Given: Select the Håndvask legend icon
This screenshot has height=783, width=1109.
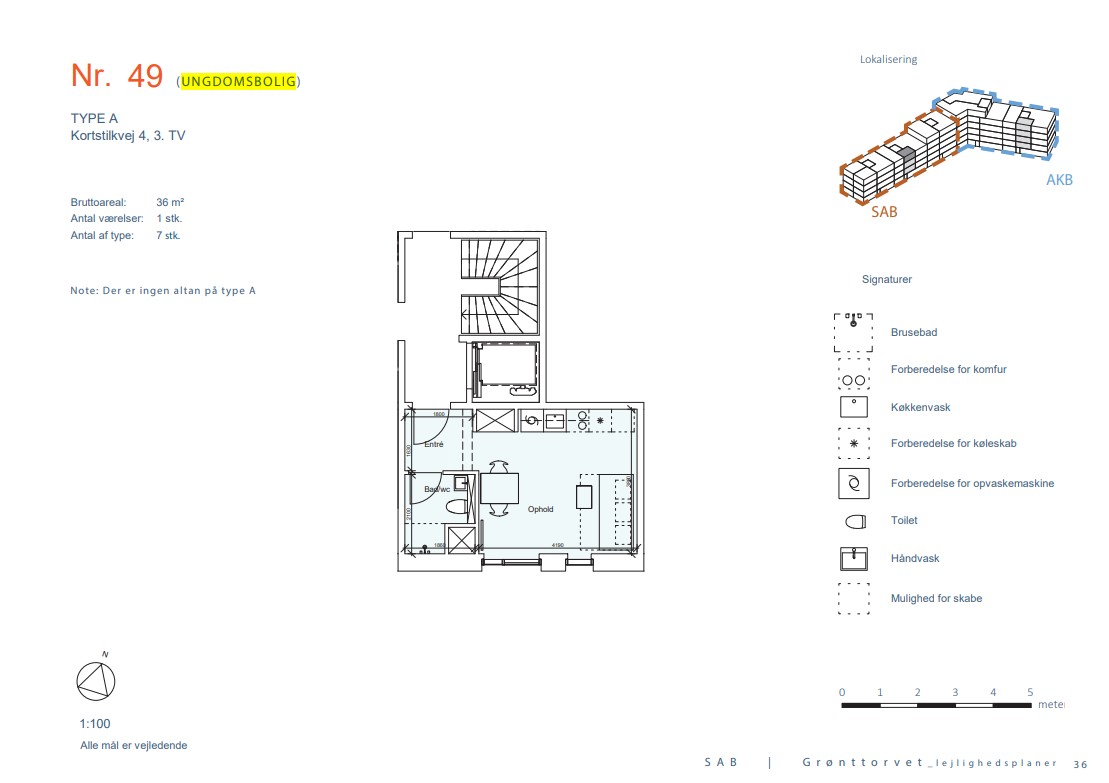Looking at the screenshot, I should [853, 558].
